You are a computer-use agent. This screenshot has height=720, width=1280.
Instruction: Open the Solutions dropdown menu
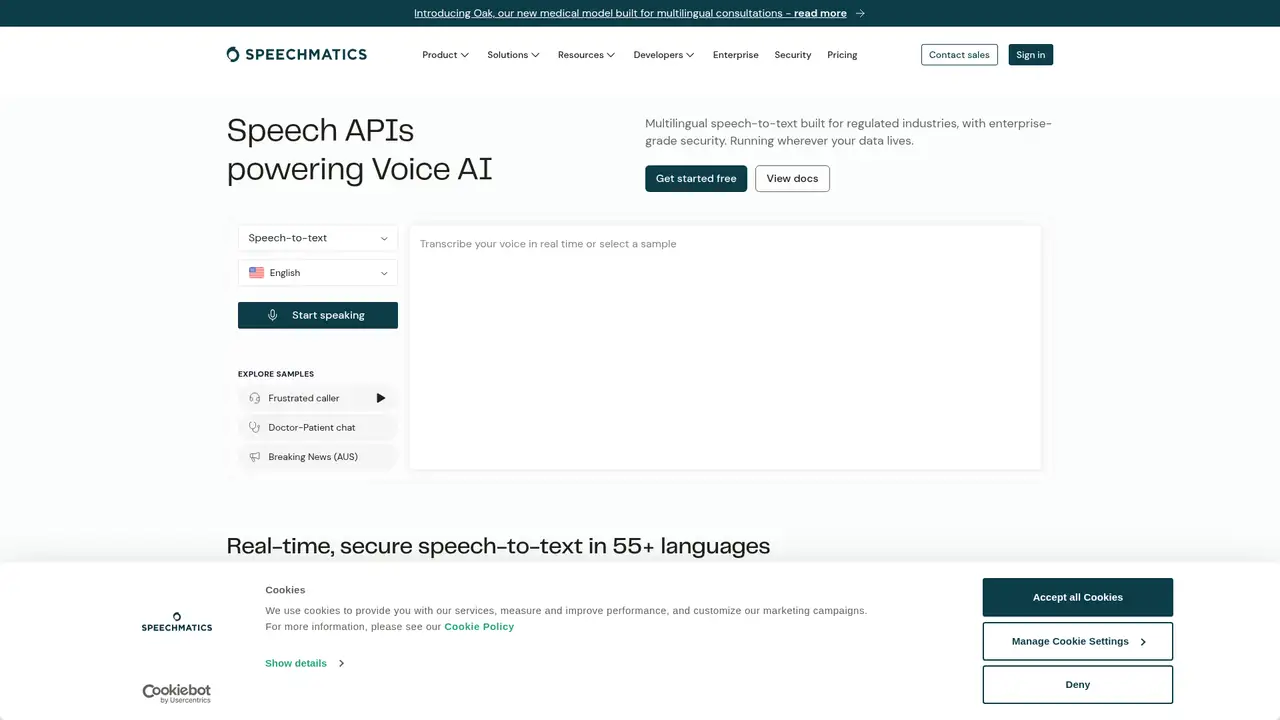pos(513,55)
